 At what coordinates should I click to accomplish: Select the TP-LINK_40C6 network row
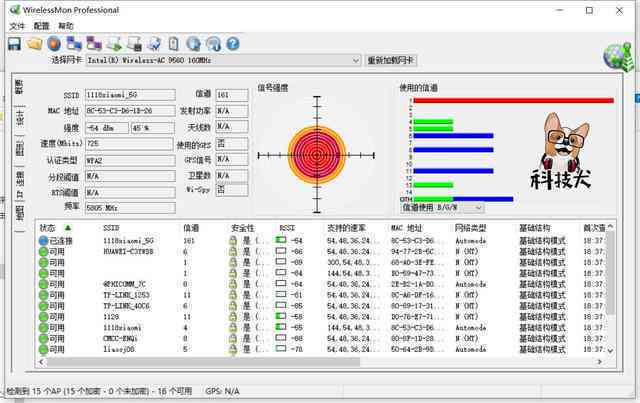tap(322, 306)
